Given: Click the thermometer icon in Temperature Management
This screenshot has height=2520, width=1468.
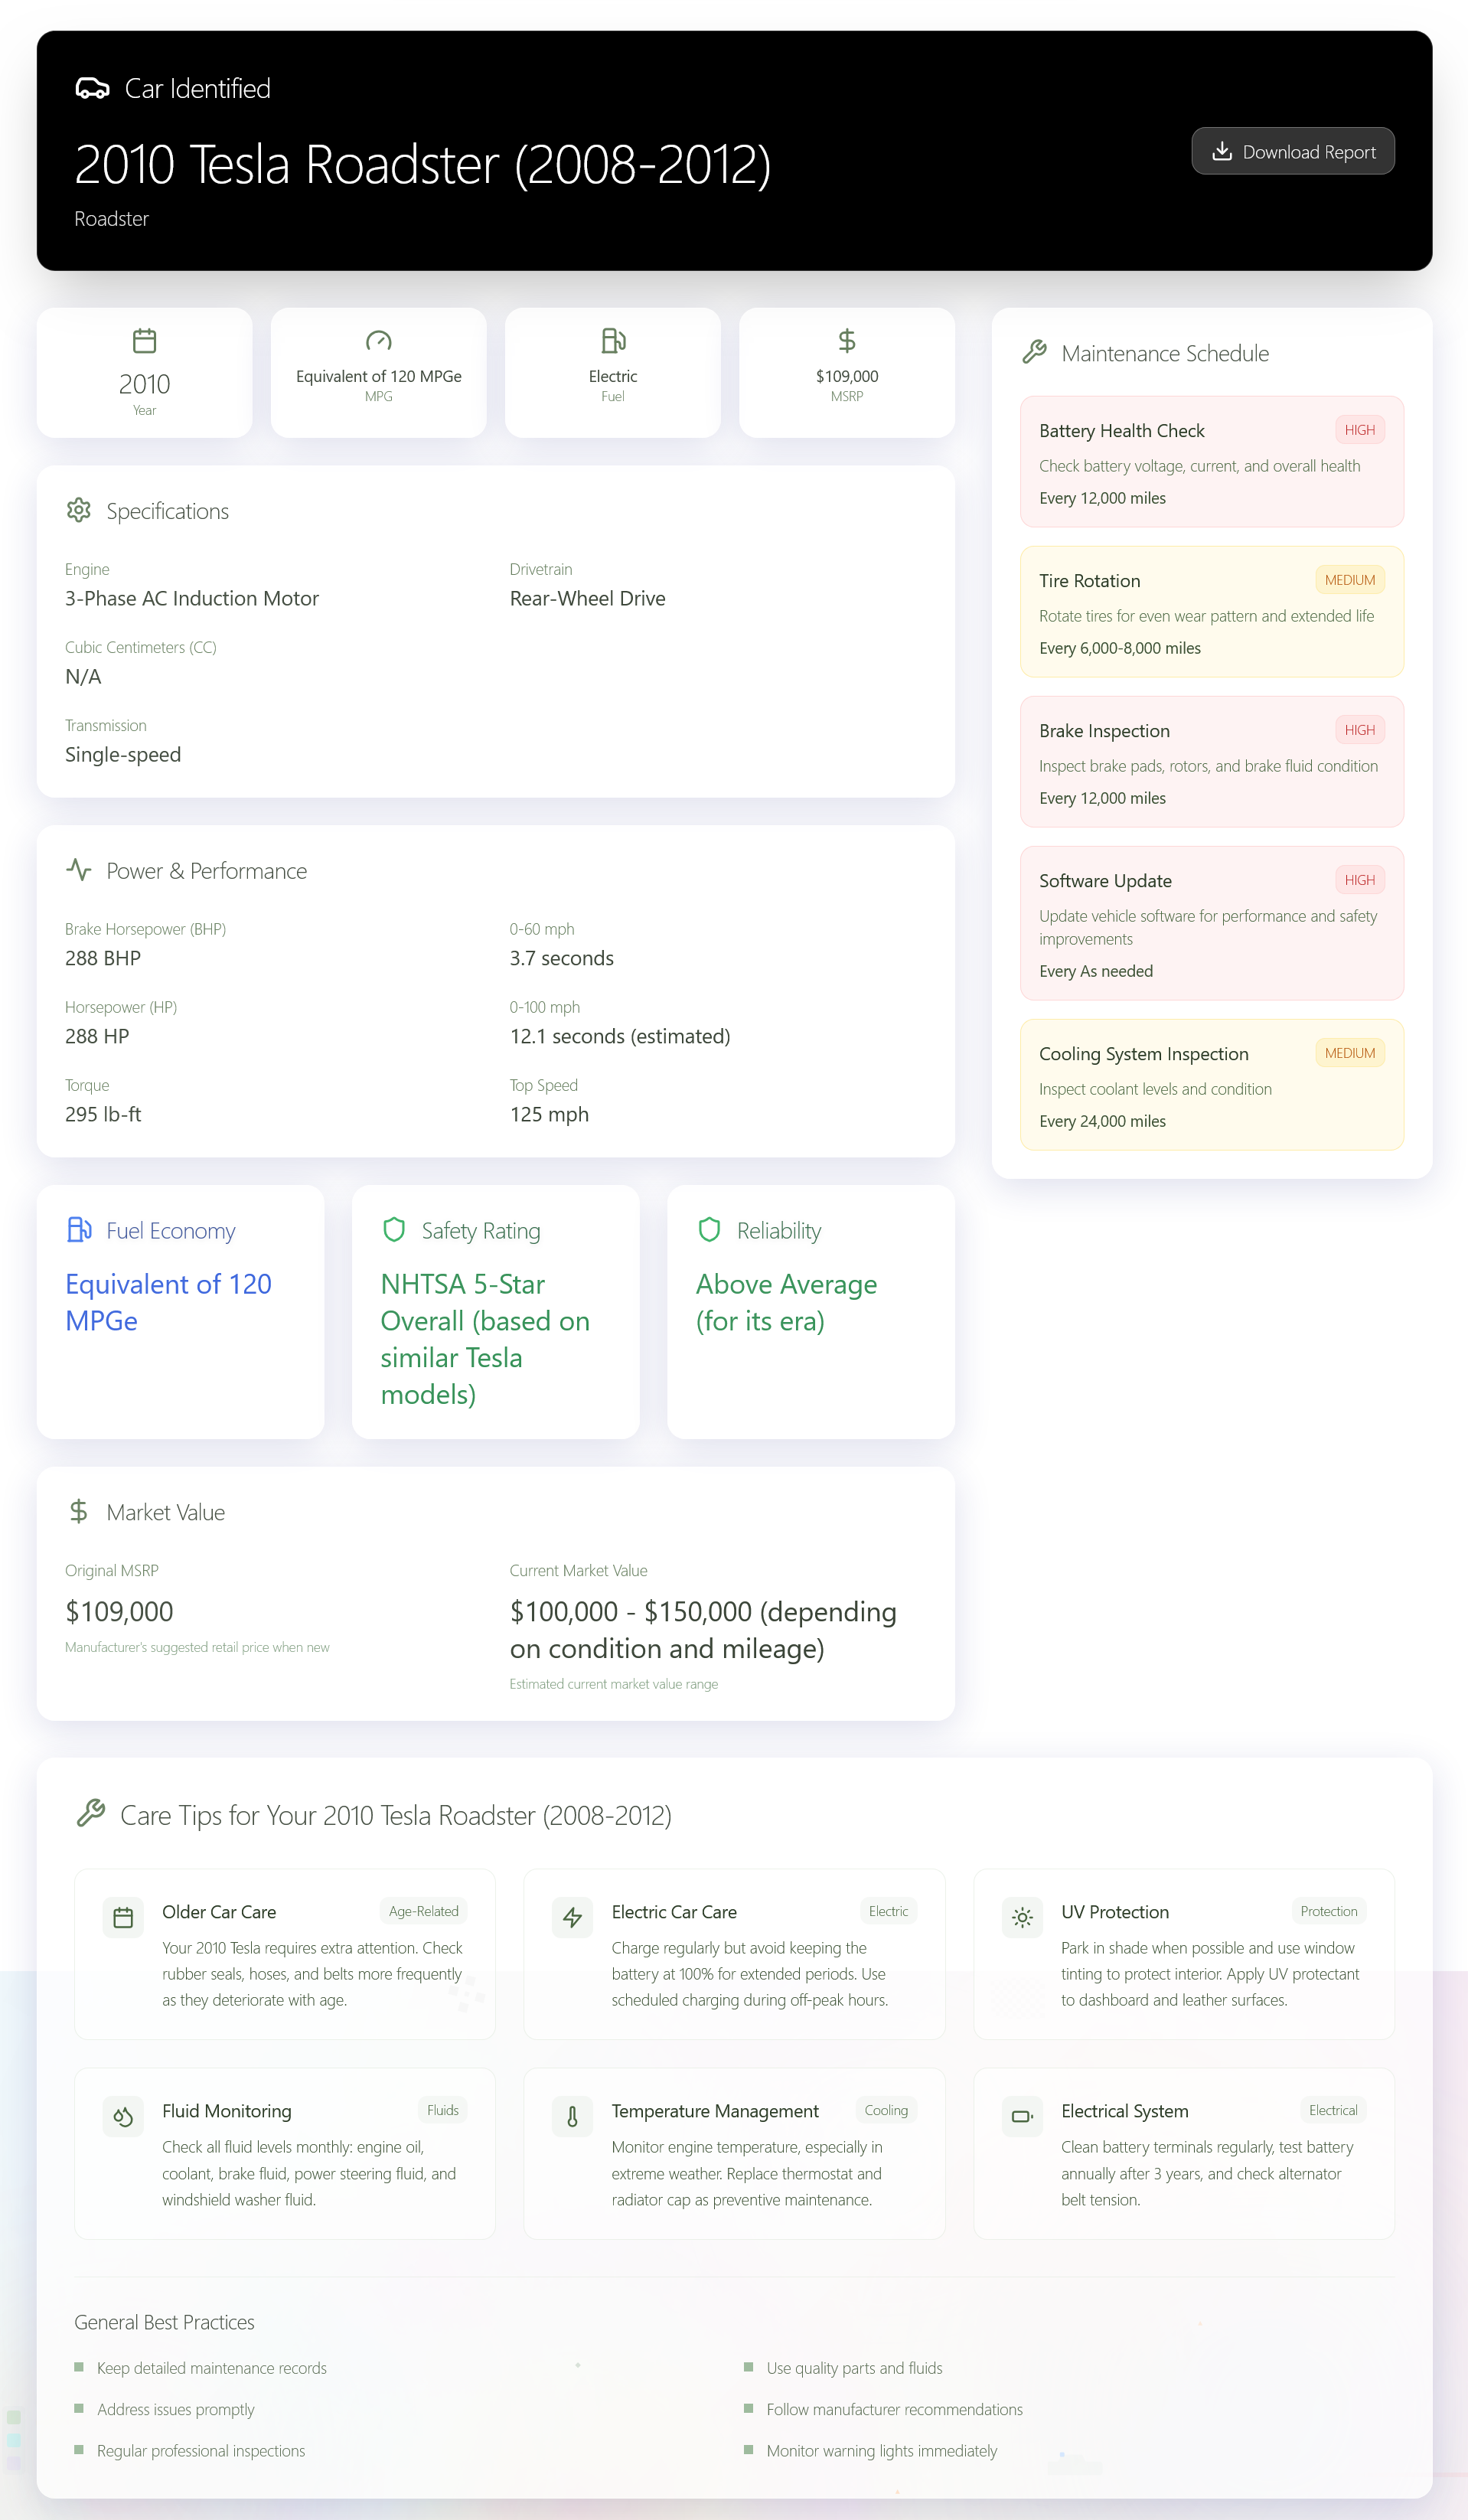Looking at the screenshot, I should tap(572, 2116).
